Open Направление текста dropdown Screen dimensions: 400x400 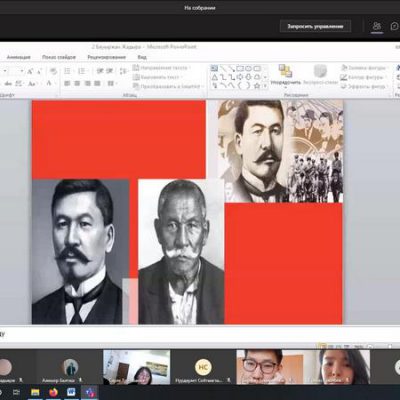tap(162, 68)
